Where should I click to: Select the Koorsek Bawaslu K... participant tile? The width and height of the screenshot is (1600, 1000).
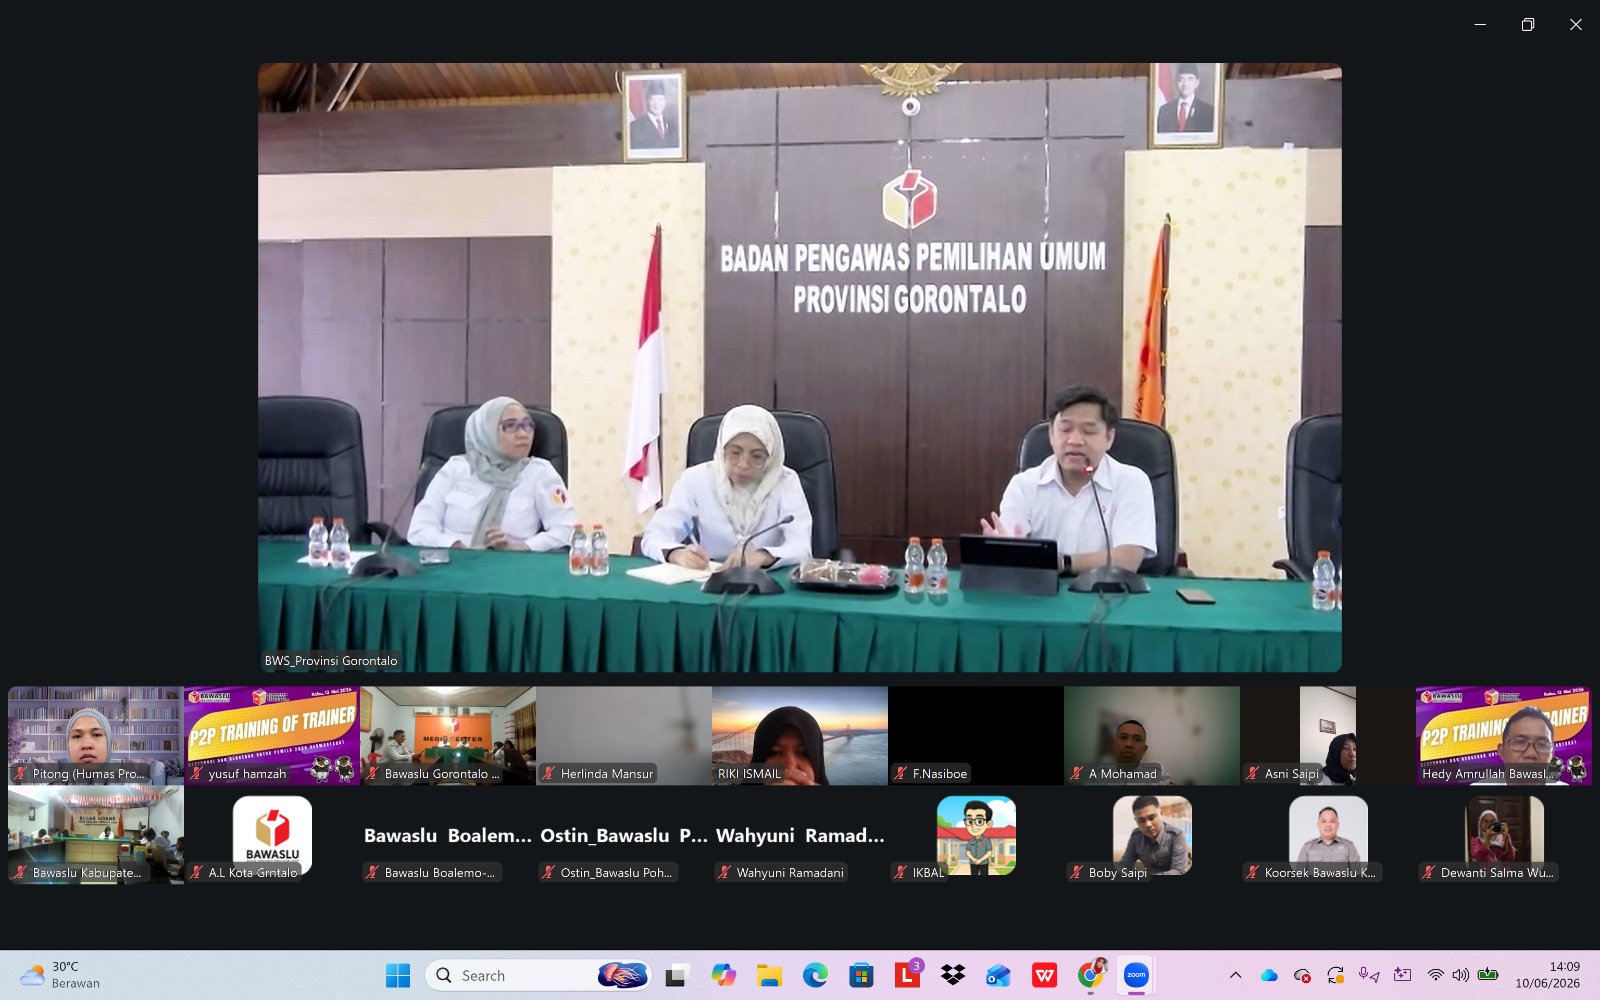pos(1328,834)
